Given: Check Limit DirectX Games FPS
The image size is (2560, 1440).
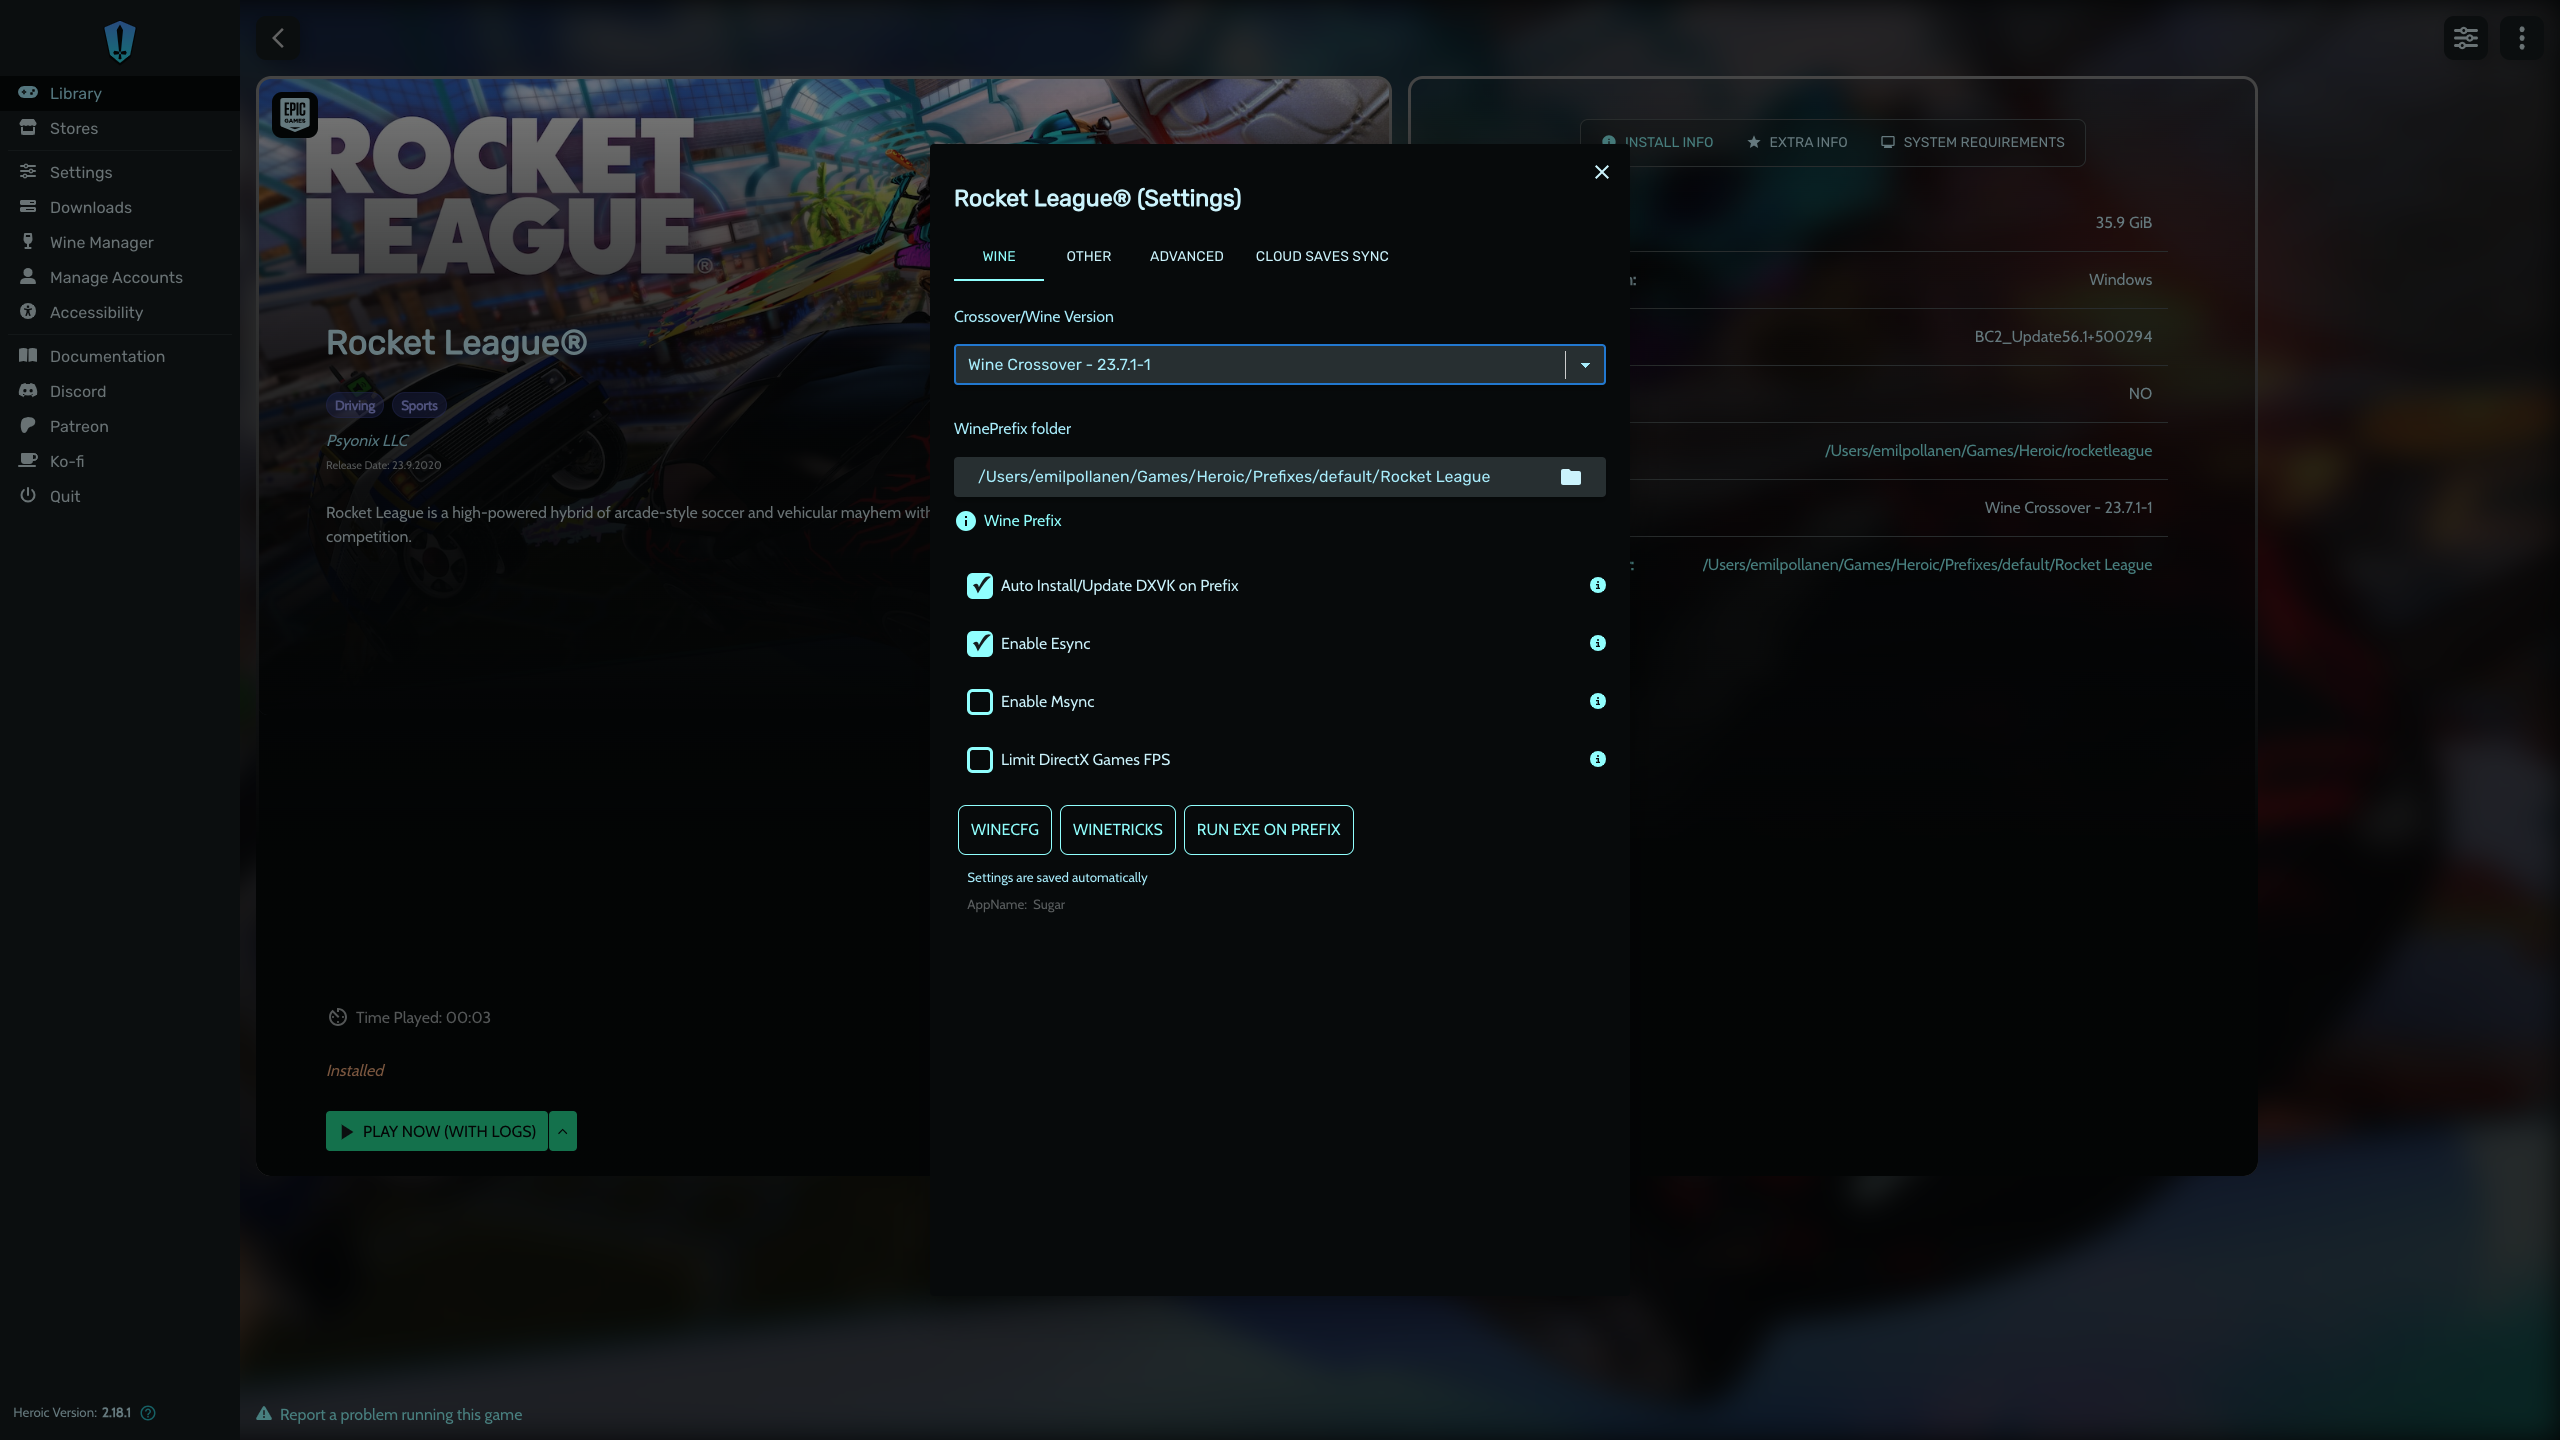Looking at the screenshot, I should point(979,760).
